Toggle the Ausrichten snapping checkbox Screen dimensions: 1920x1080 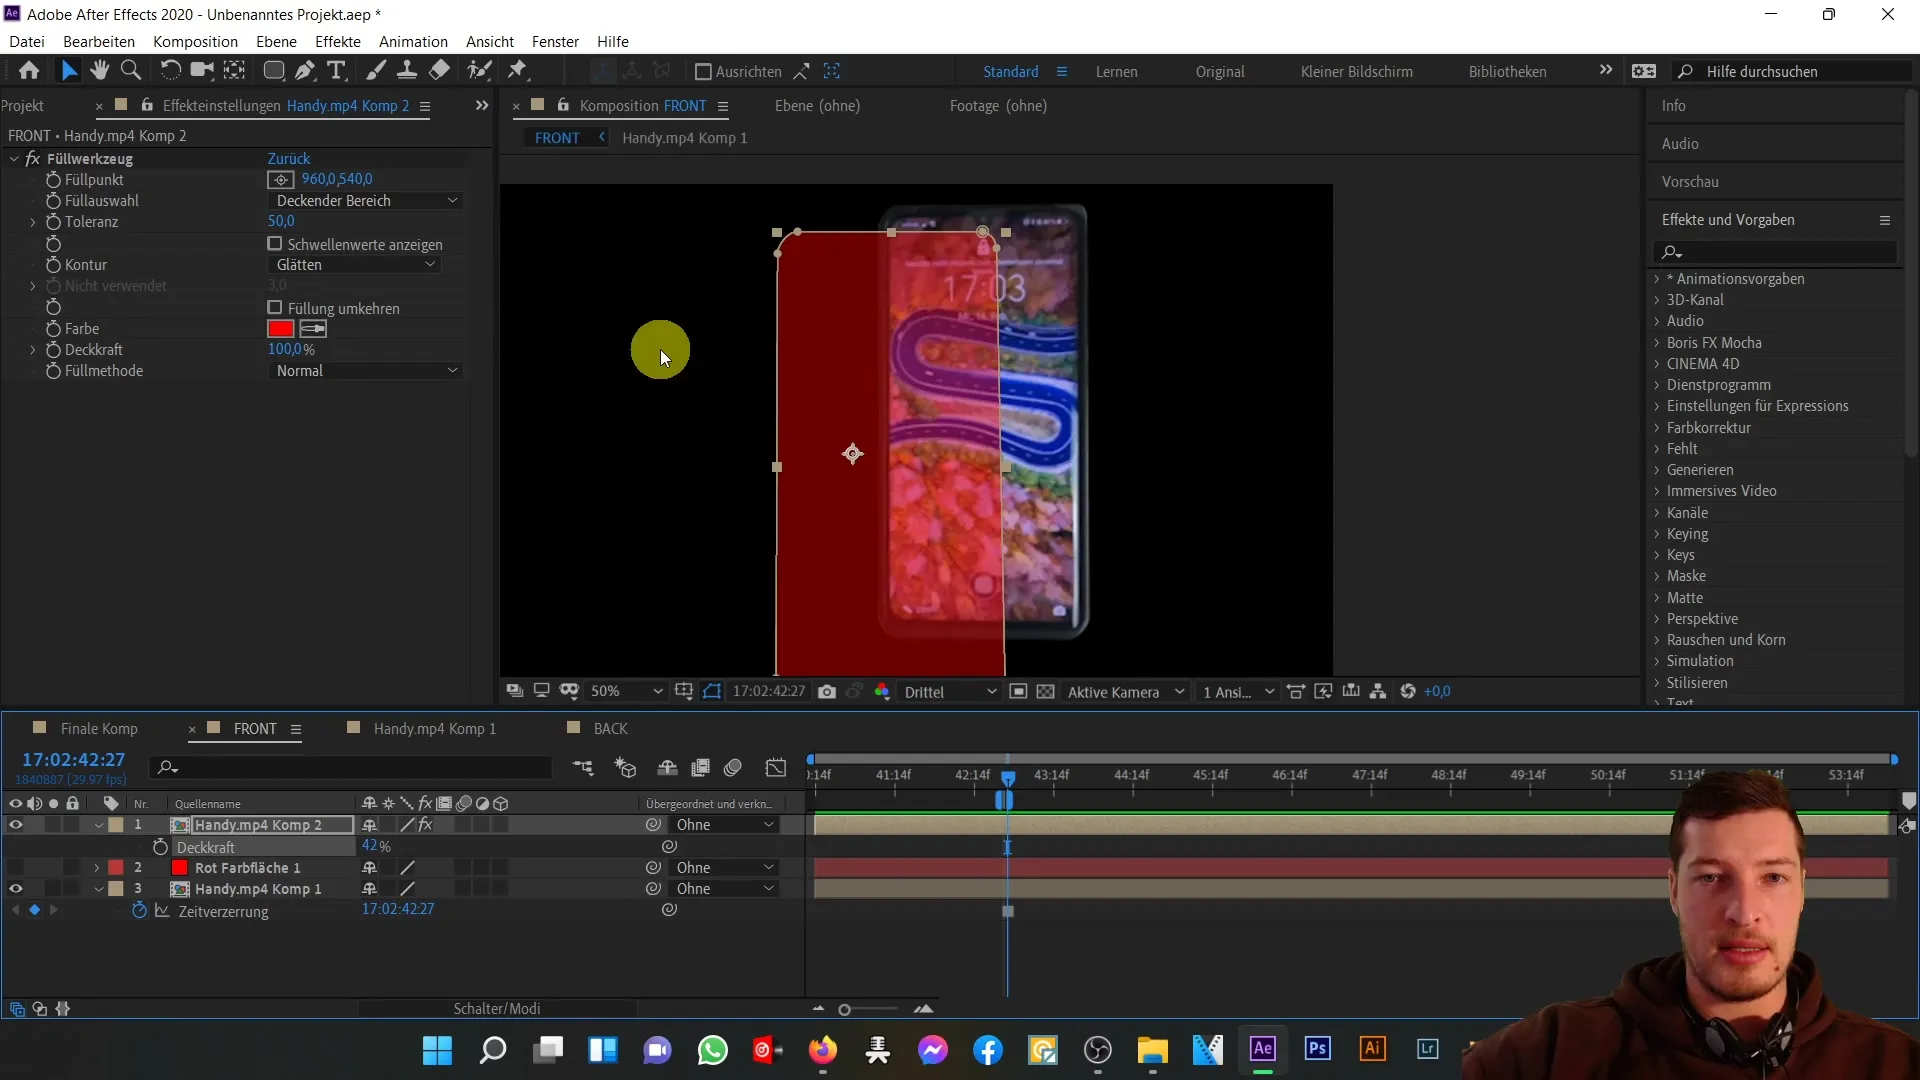(703, 72)
